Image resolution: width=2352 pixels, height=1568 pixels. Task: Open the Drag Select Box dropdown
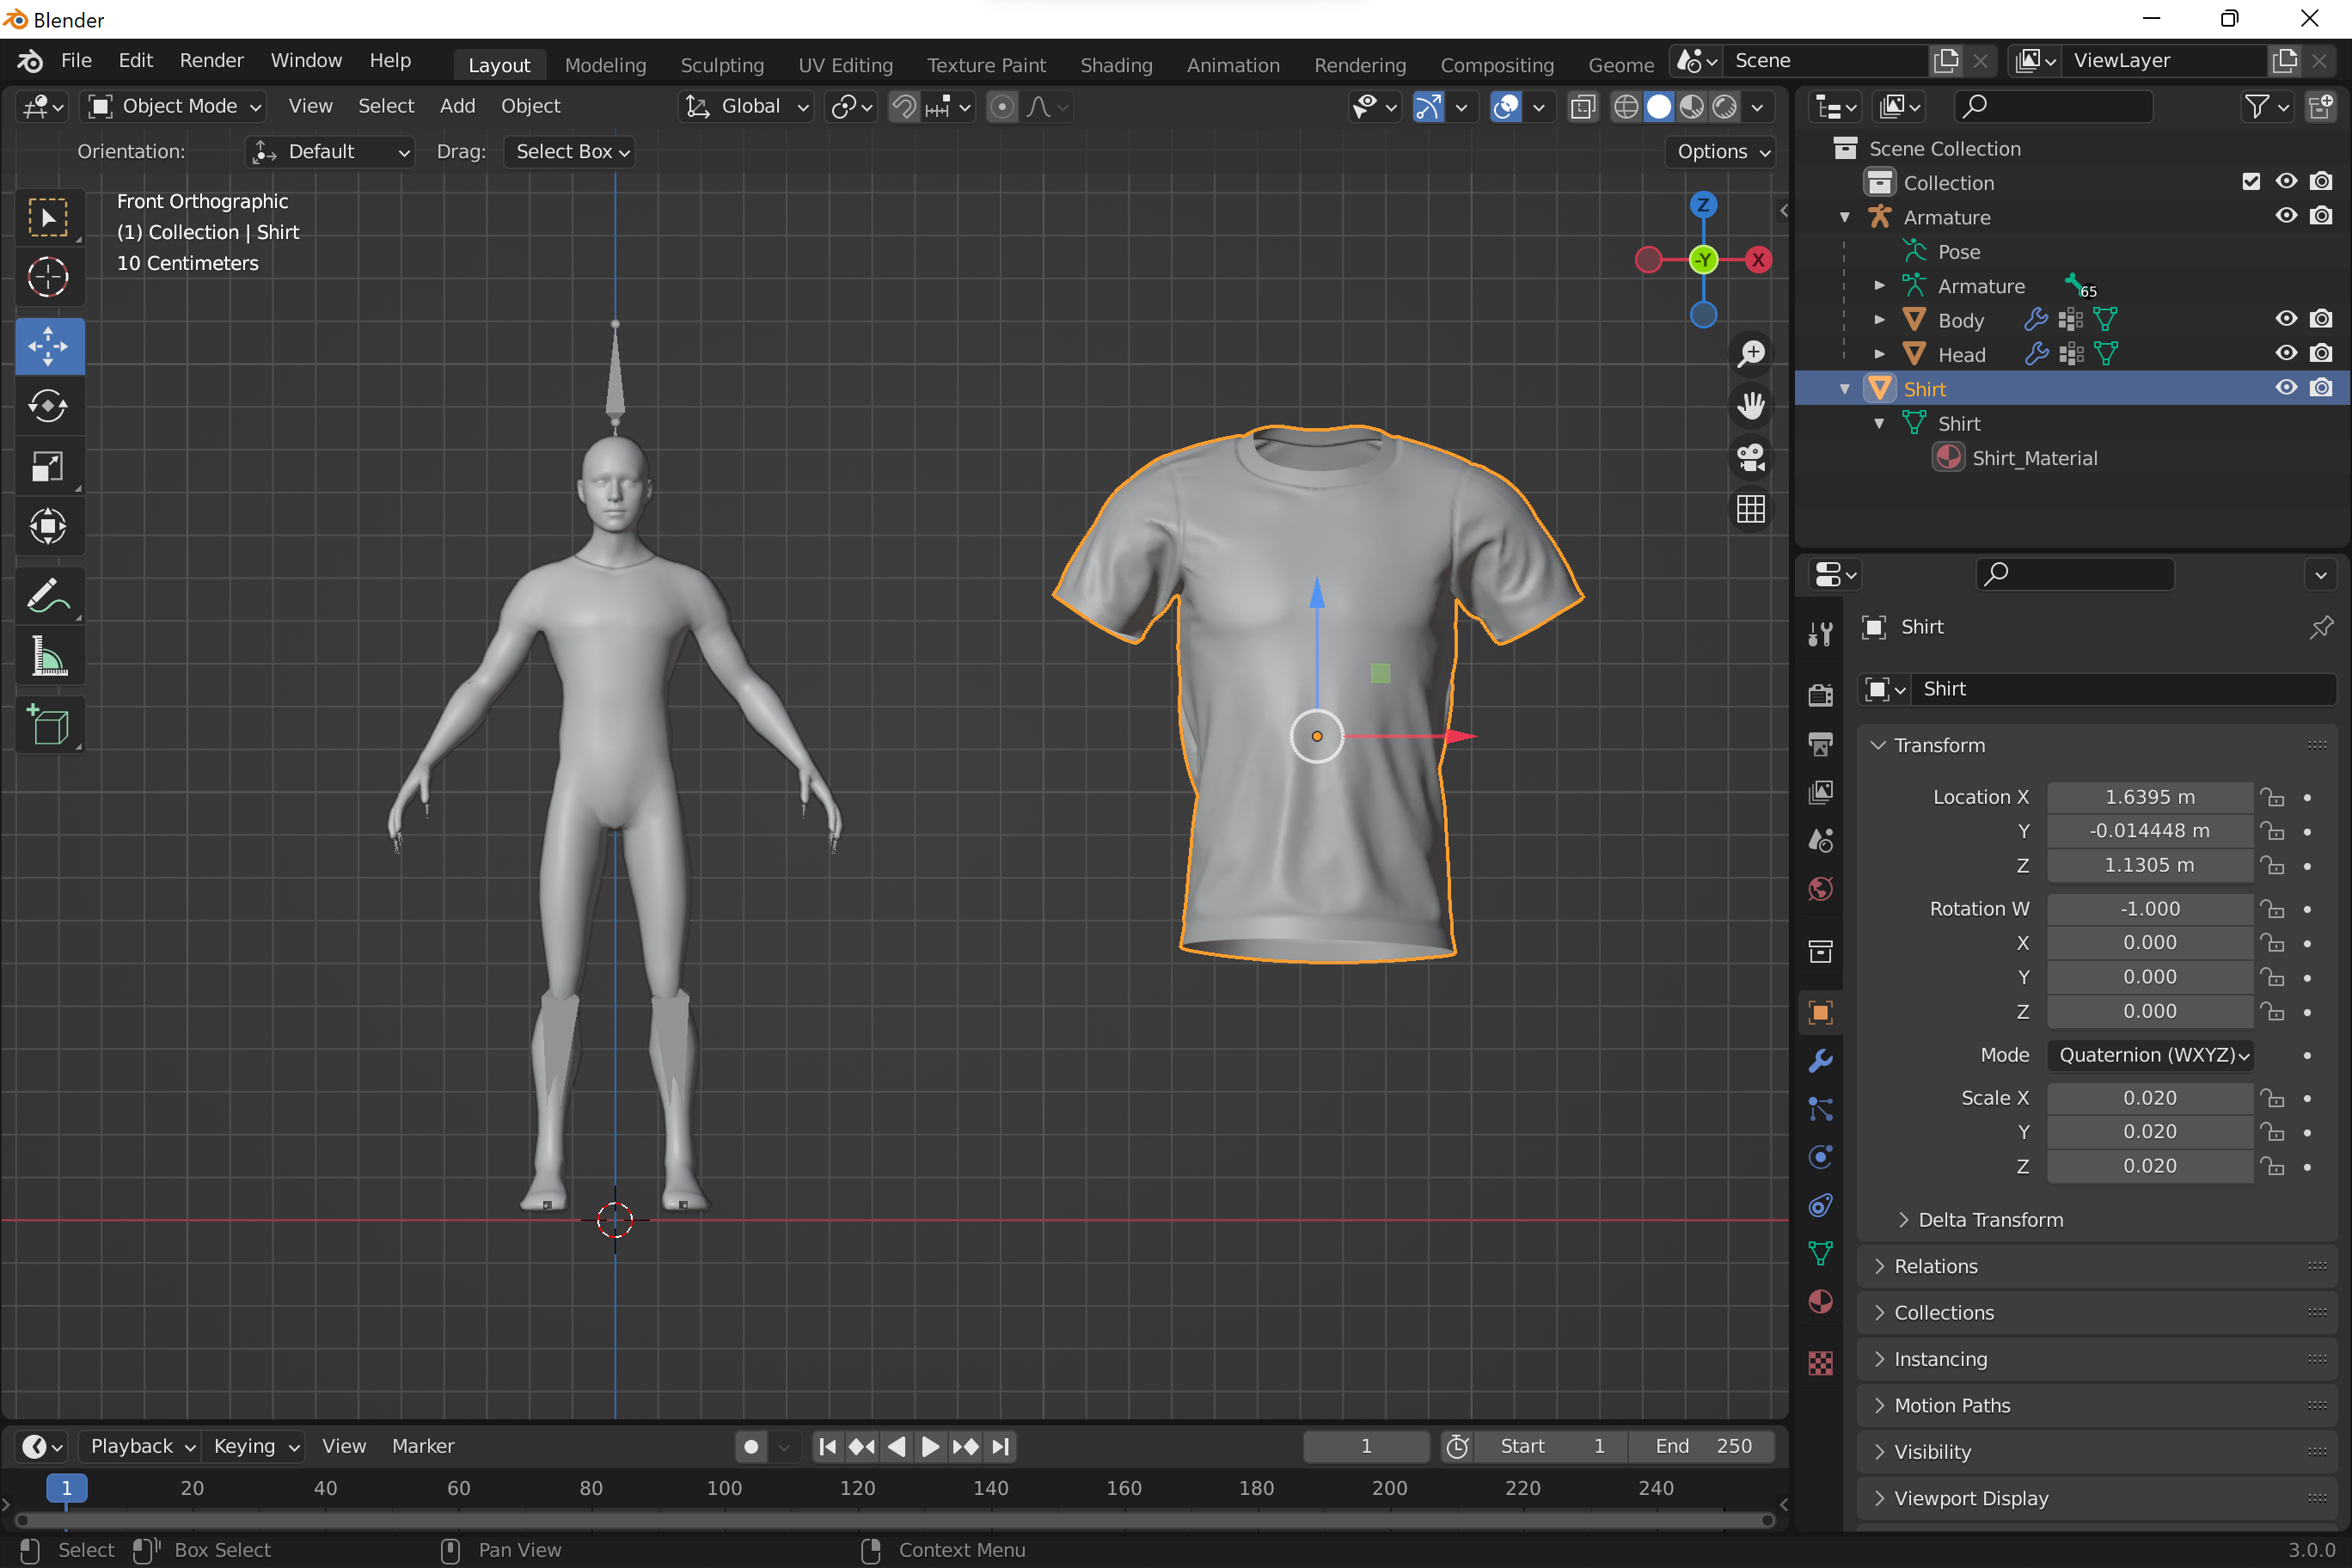[x=571, y=152]
